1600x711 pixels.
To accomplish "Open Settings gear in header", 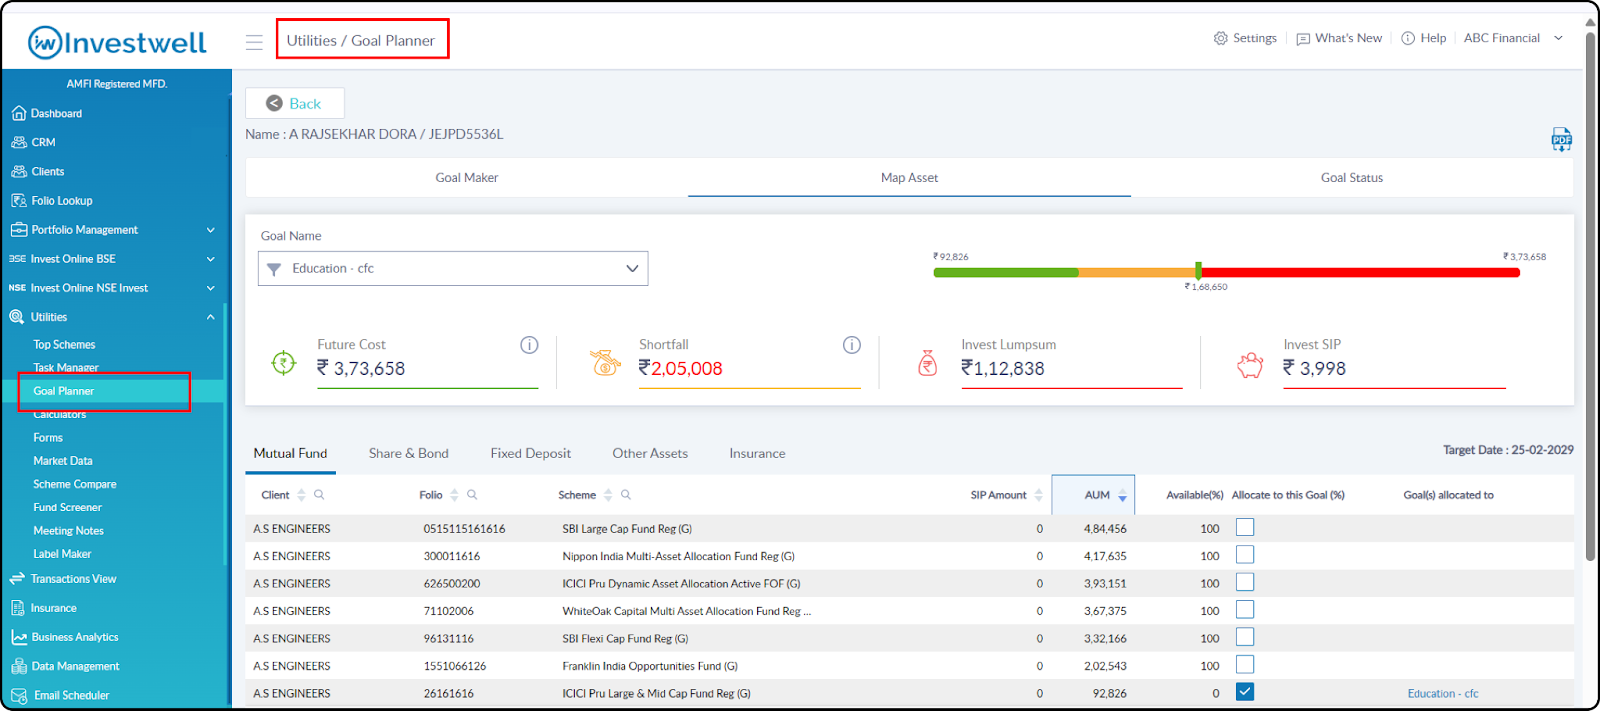I will tap(1245, 38).
